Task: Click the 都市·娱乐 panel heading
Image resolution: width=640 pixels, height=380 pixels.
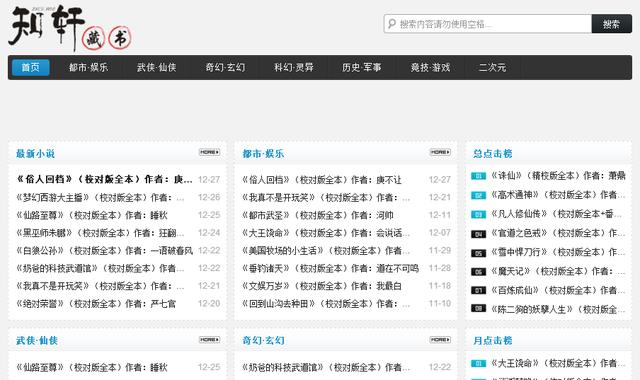Action: click(263, 154)
